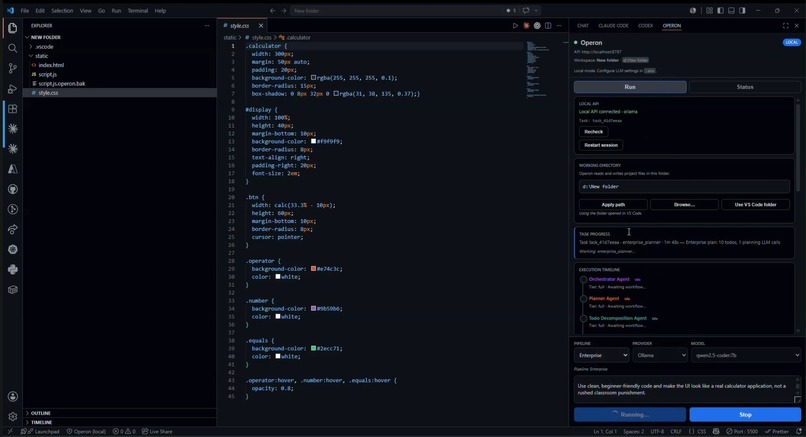Open the Python icon in activity bar

(13, 269)
